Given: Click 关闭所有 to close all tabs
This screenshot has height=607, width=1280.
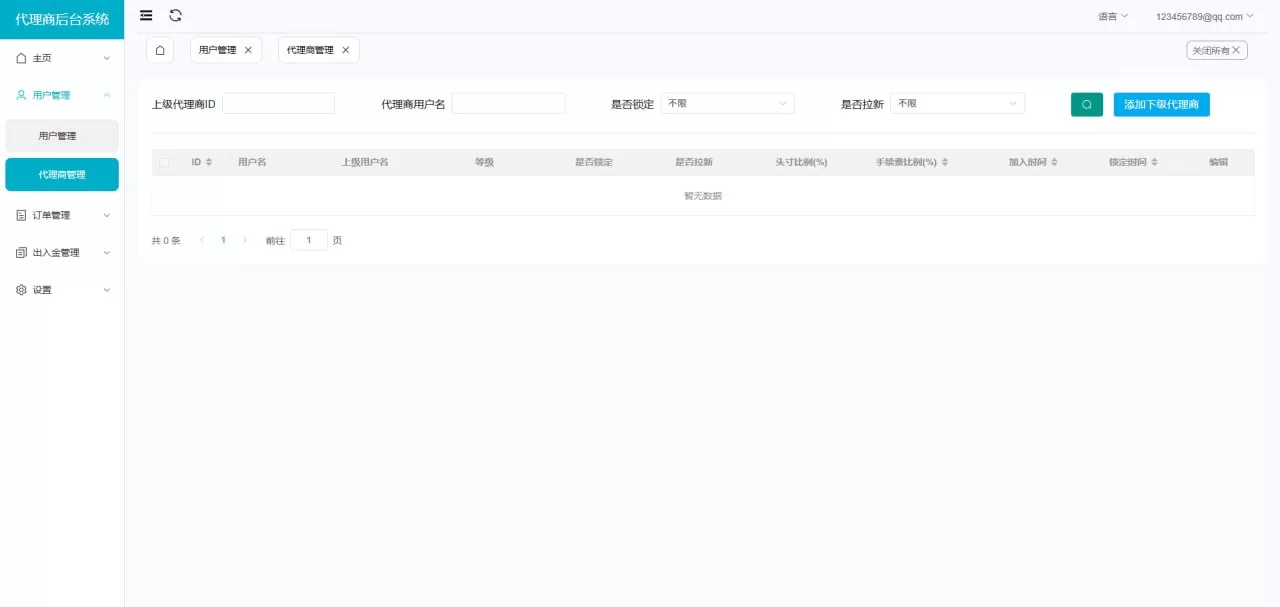Looking at the screenshot, I should 1216,49.
